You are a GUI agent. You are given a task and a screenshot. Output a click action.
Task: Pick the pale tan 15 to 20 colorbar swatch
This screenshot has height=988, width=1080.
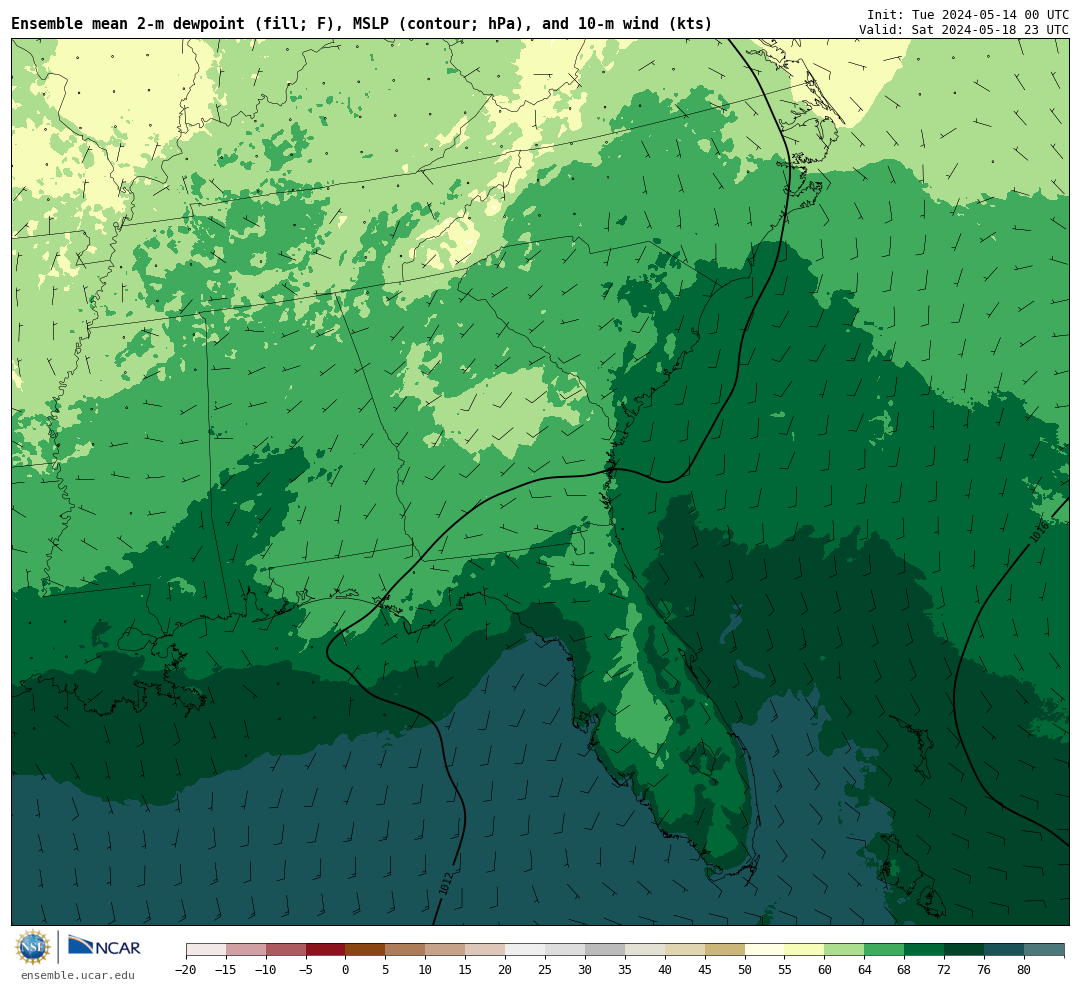click(x=486, y=950)
